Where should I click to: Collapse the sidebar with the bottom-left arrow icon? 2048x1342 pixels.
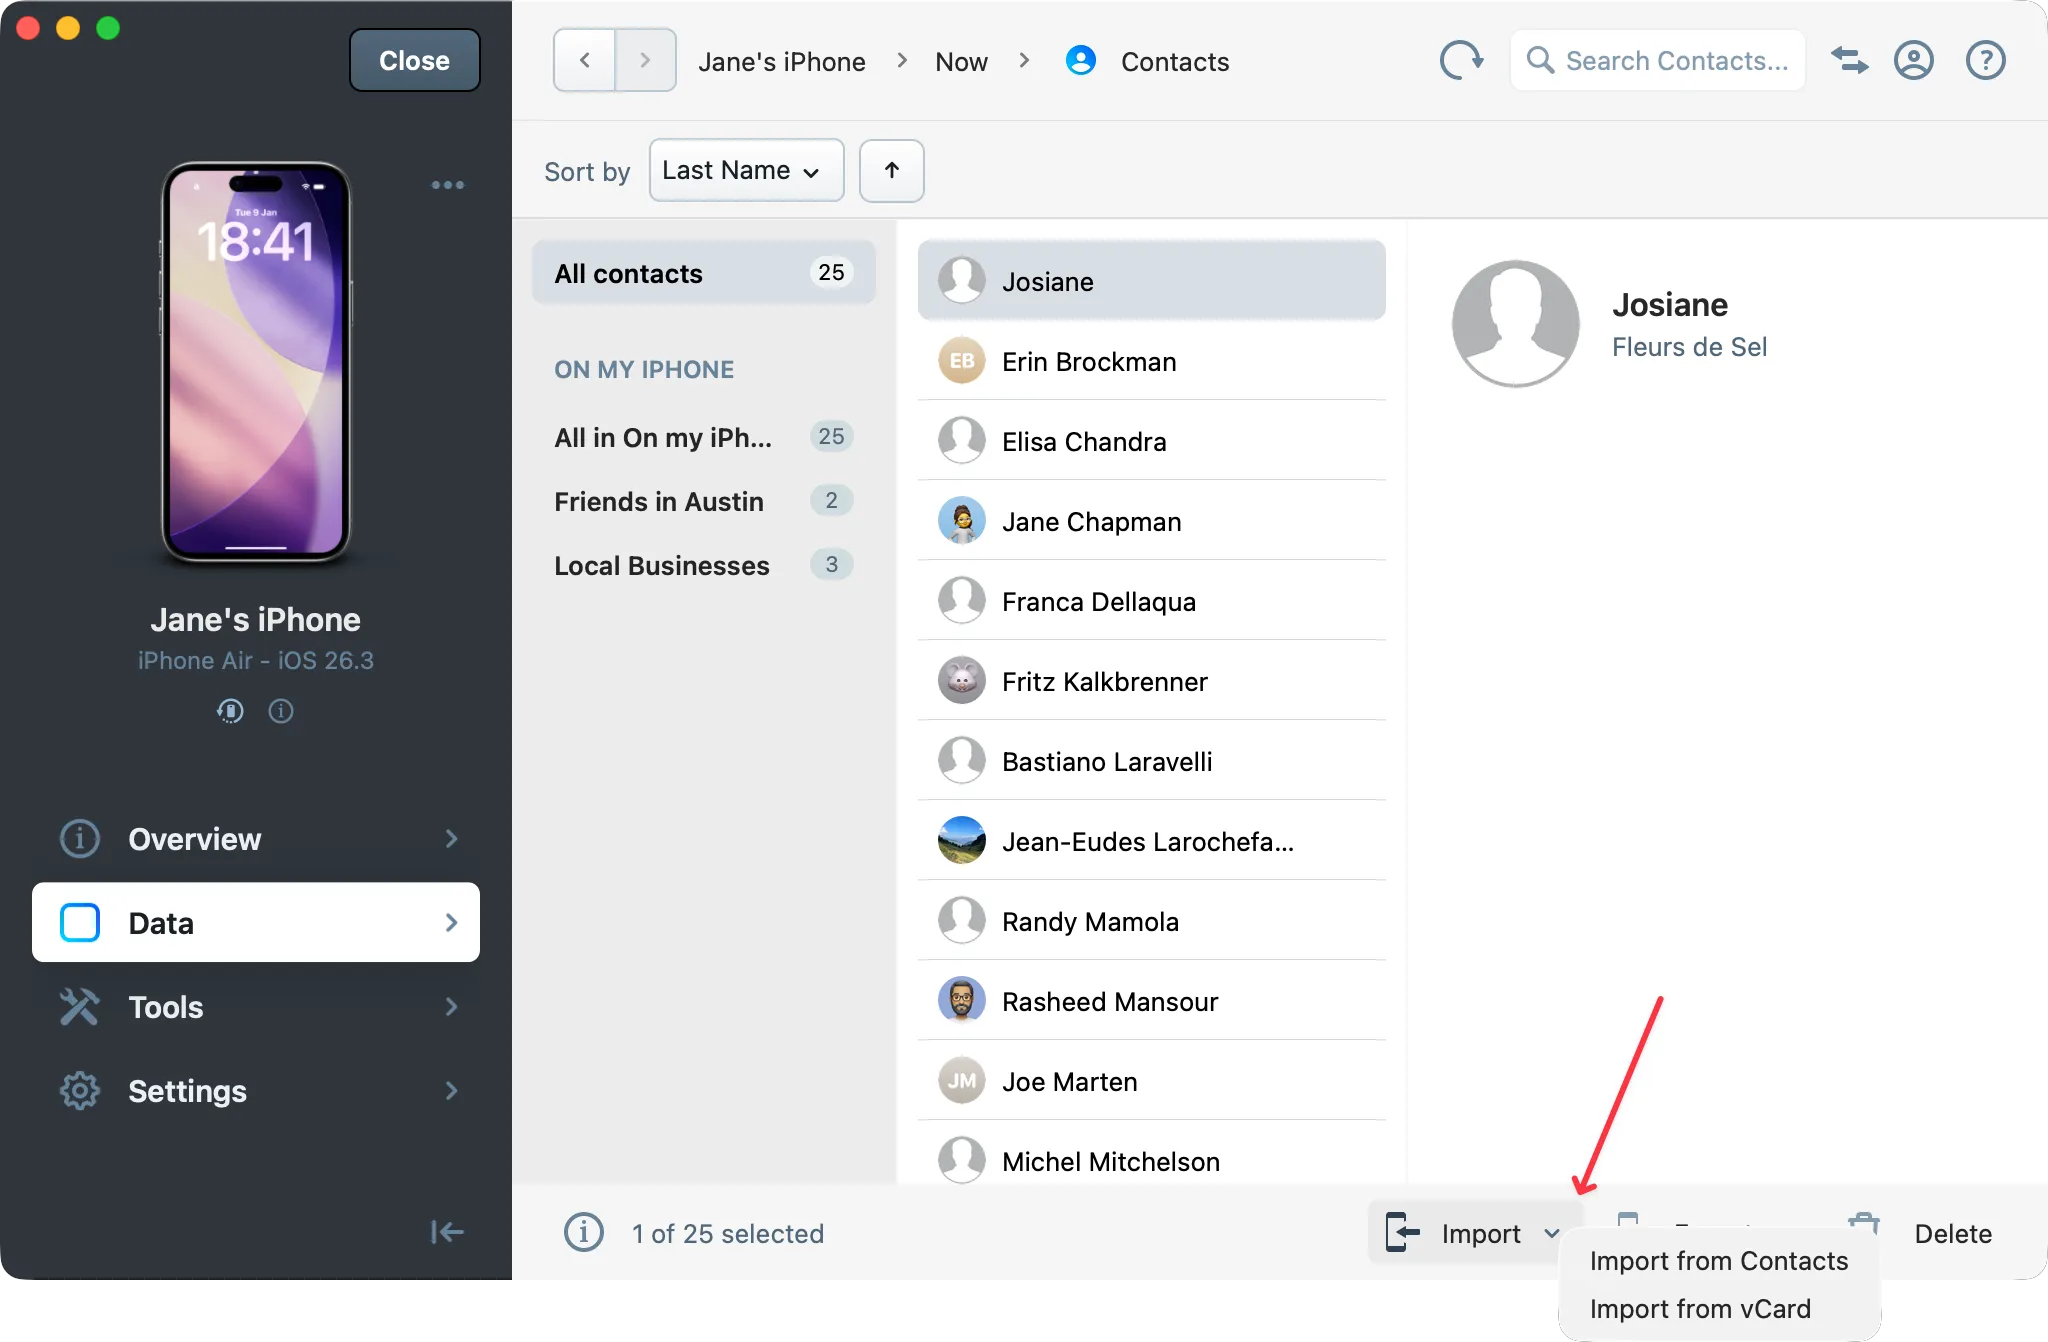coord(447,1232)
